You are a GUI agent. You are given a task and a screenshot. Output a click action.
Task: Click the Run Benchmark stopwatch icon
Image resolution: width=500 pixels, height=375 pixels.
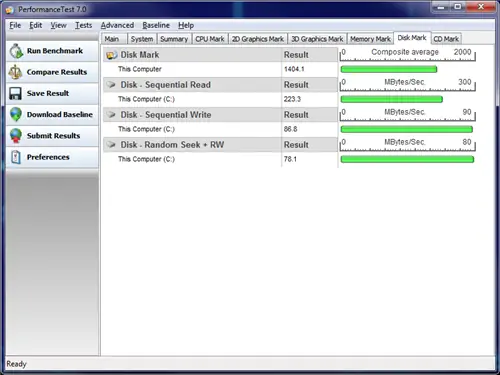coord(16,51)
